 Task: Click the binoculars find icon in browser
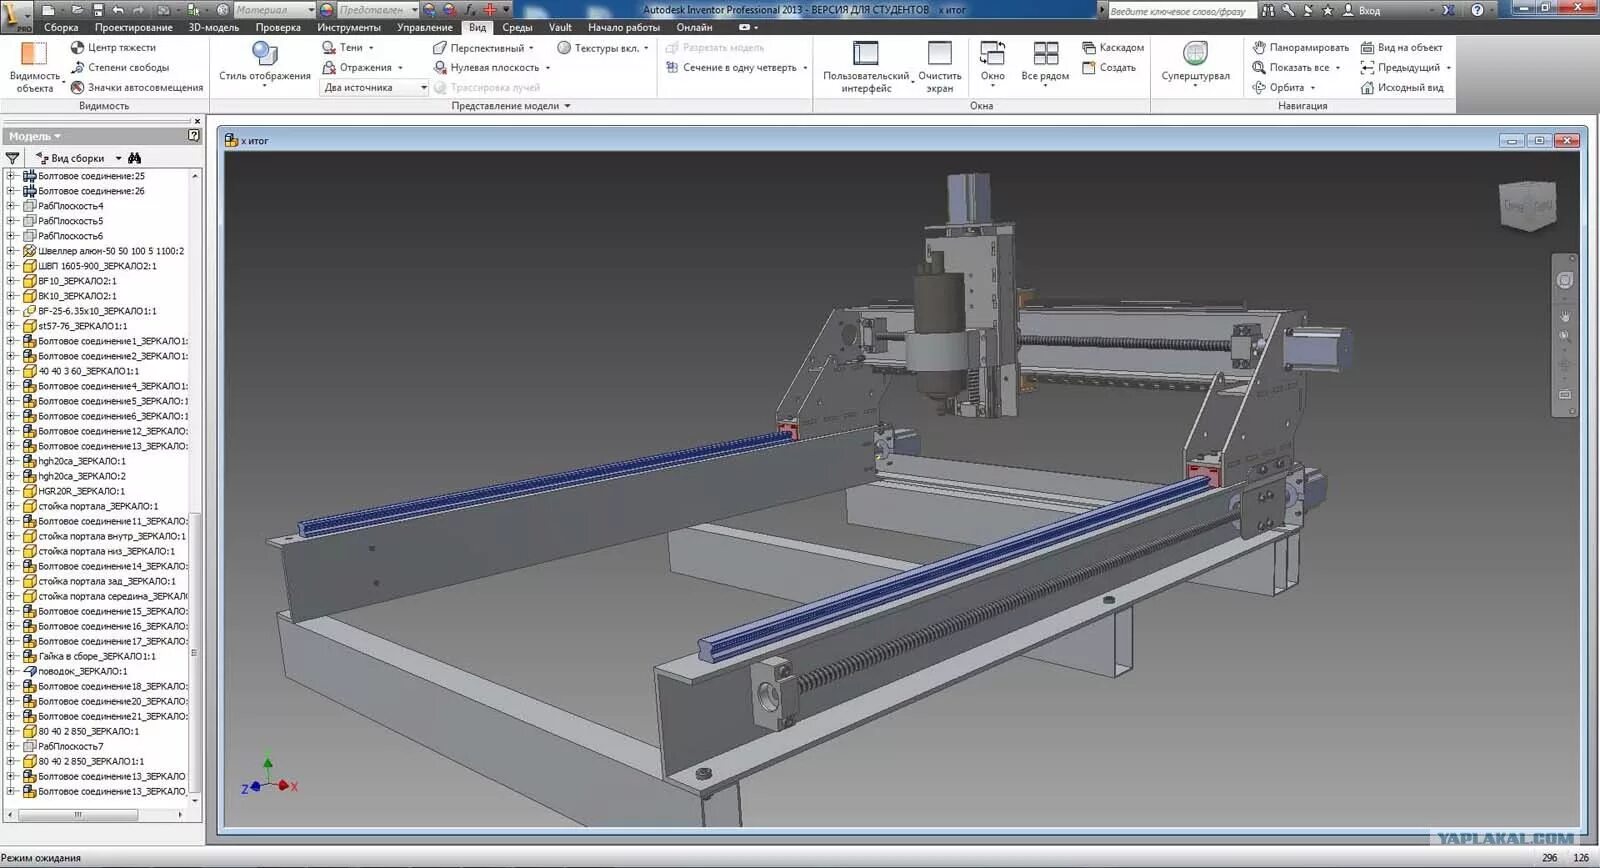[135, 158]
